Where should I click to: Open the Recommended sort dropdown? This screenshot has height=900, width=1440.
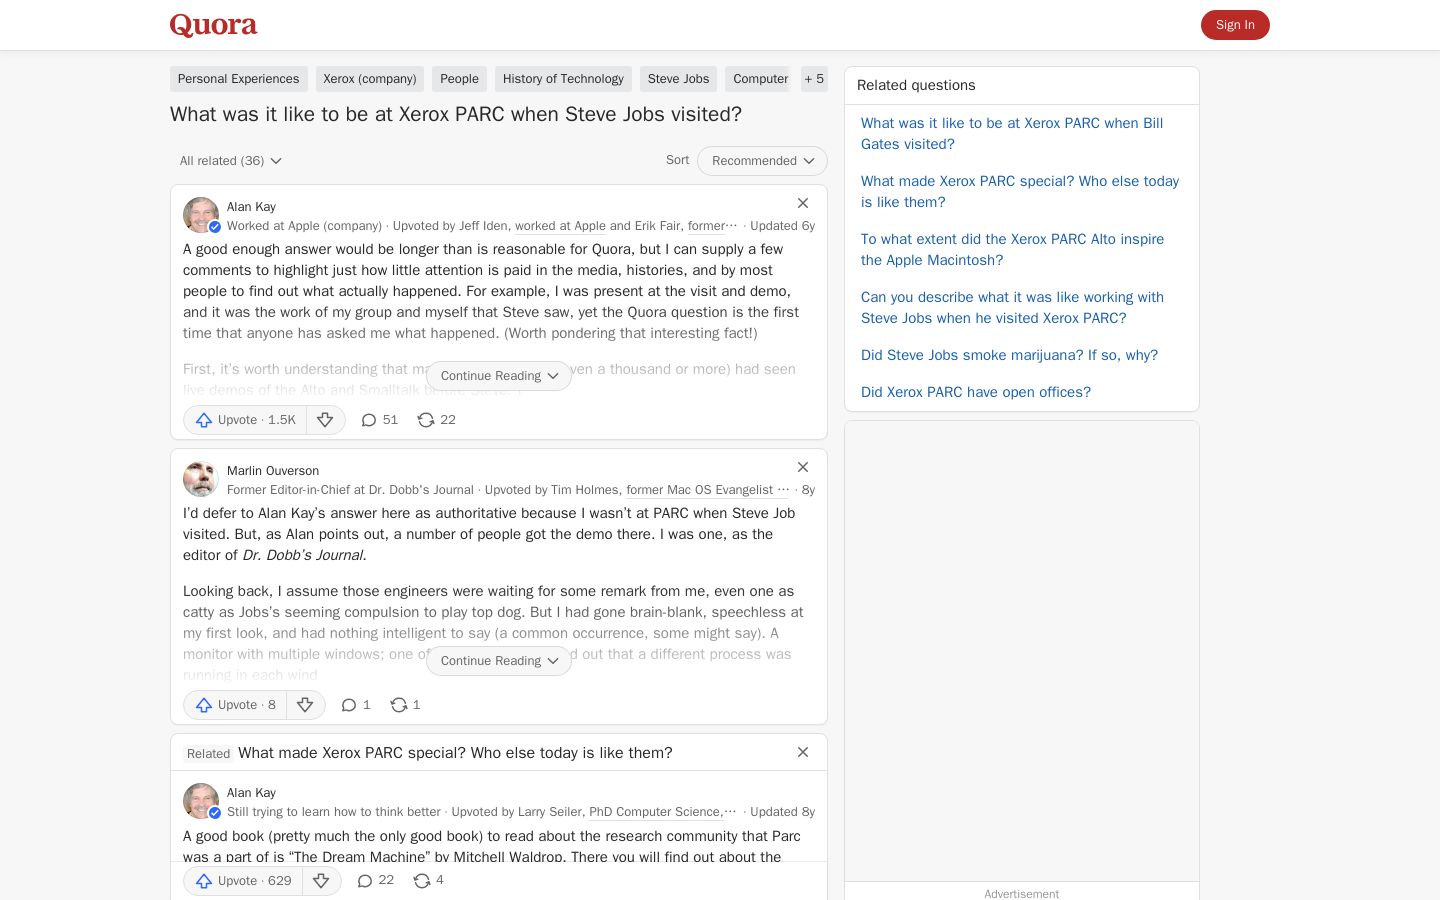pyautogui.click(x=762, y=161)
